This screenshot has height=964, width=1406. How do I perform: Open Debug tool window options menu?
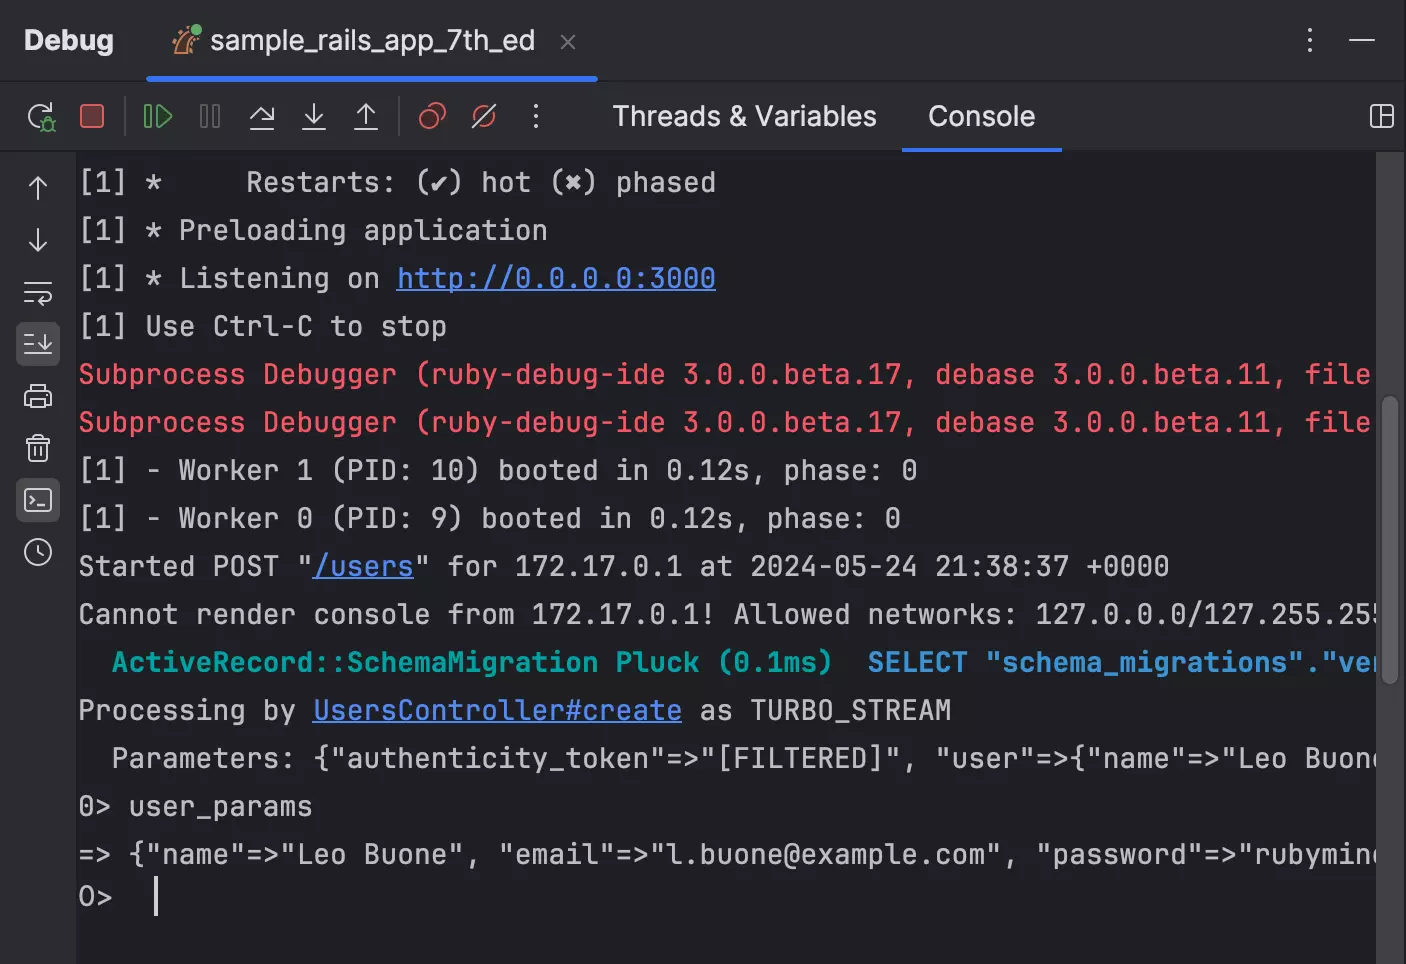coord(1310,41)
